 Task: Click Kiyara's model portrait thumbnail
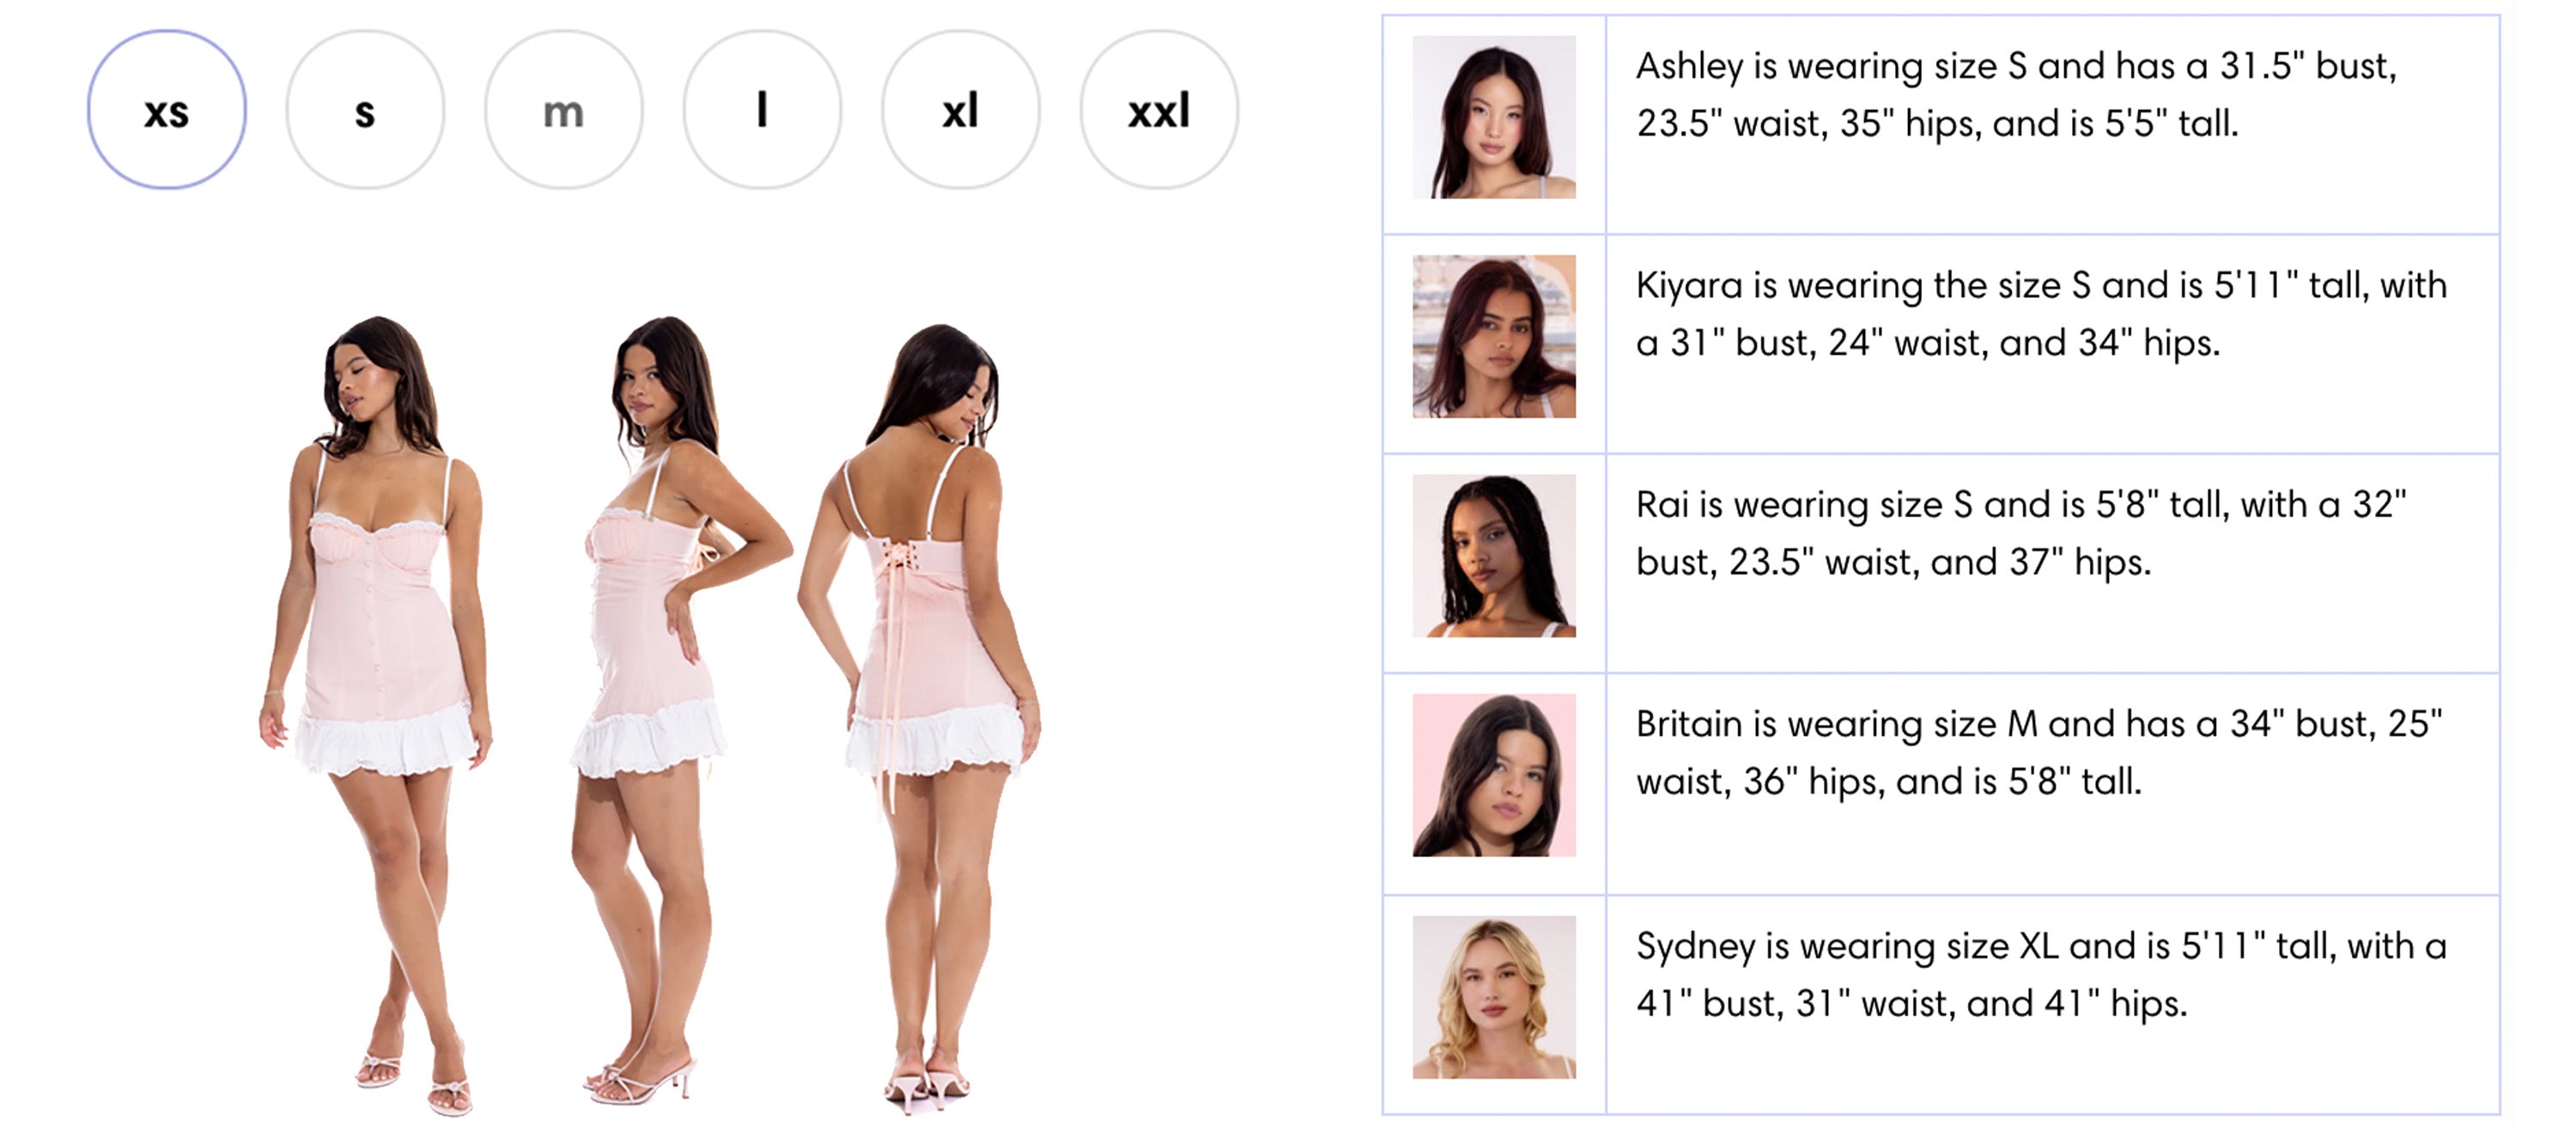pyautogui.click(x=1494, y=336)
